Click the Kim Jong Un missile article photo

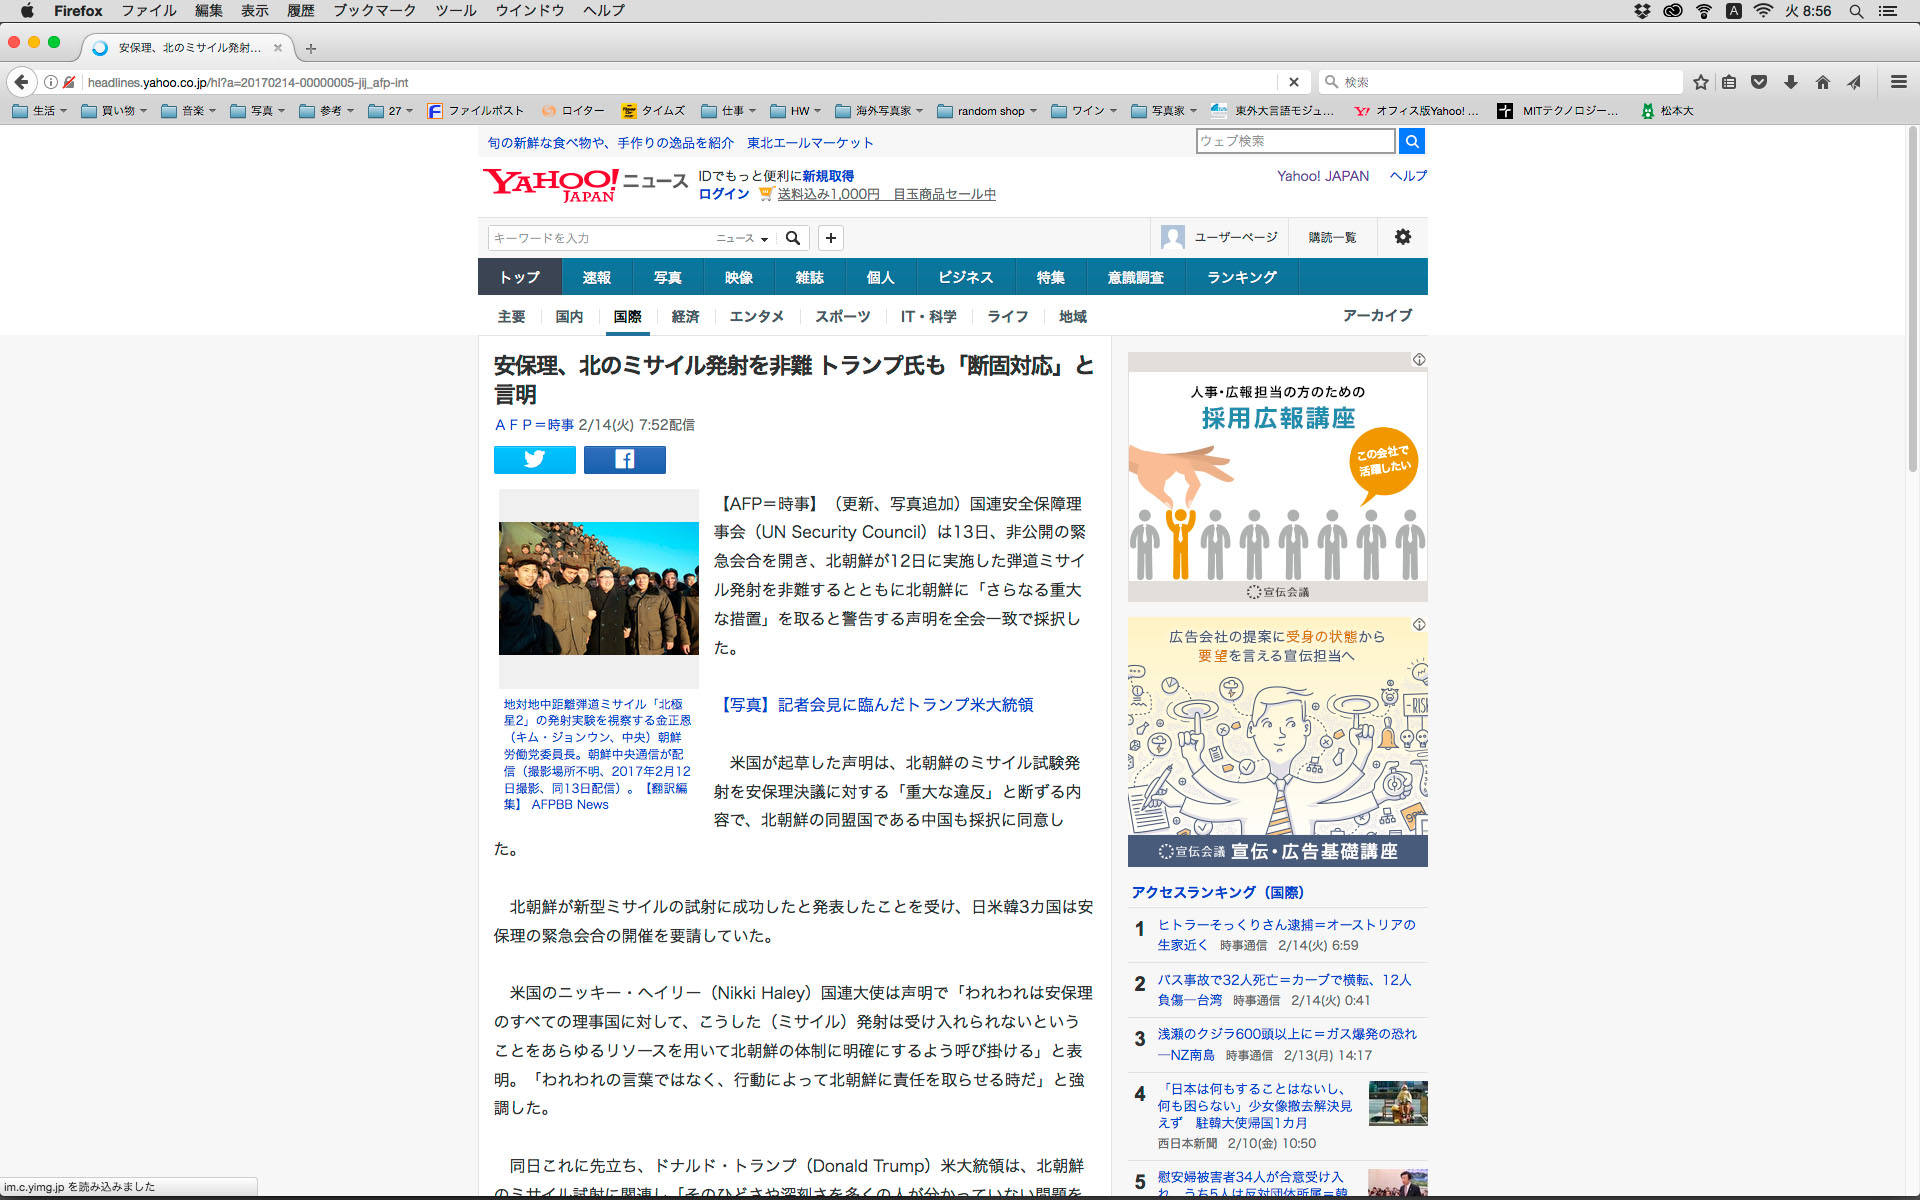pyautogui.click(x=598, y=588)
